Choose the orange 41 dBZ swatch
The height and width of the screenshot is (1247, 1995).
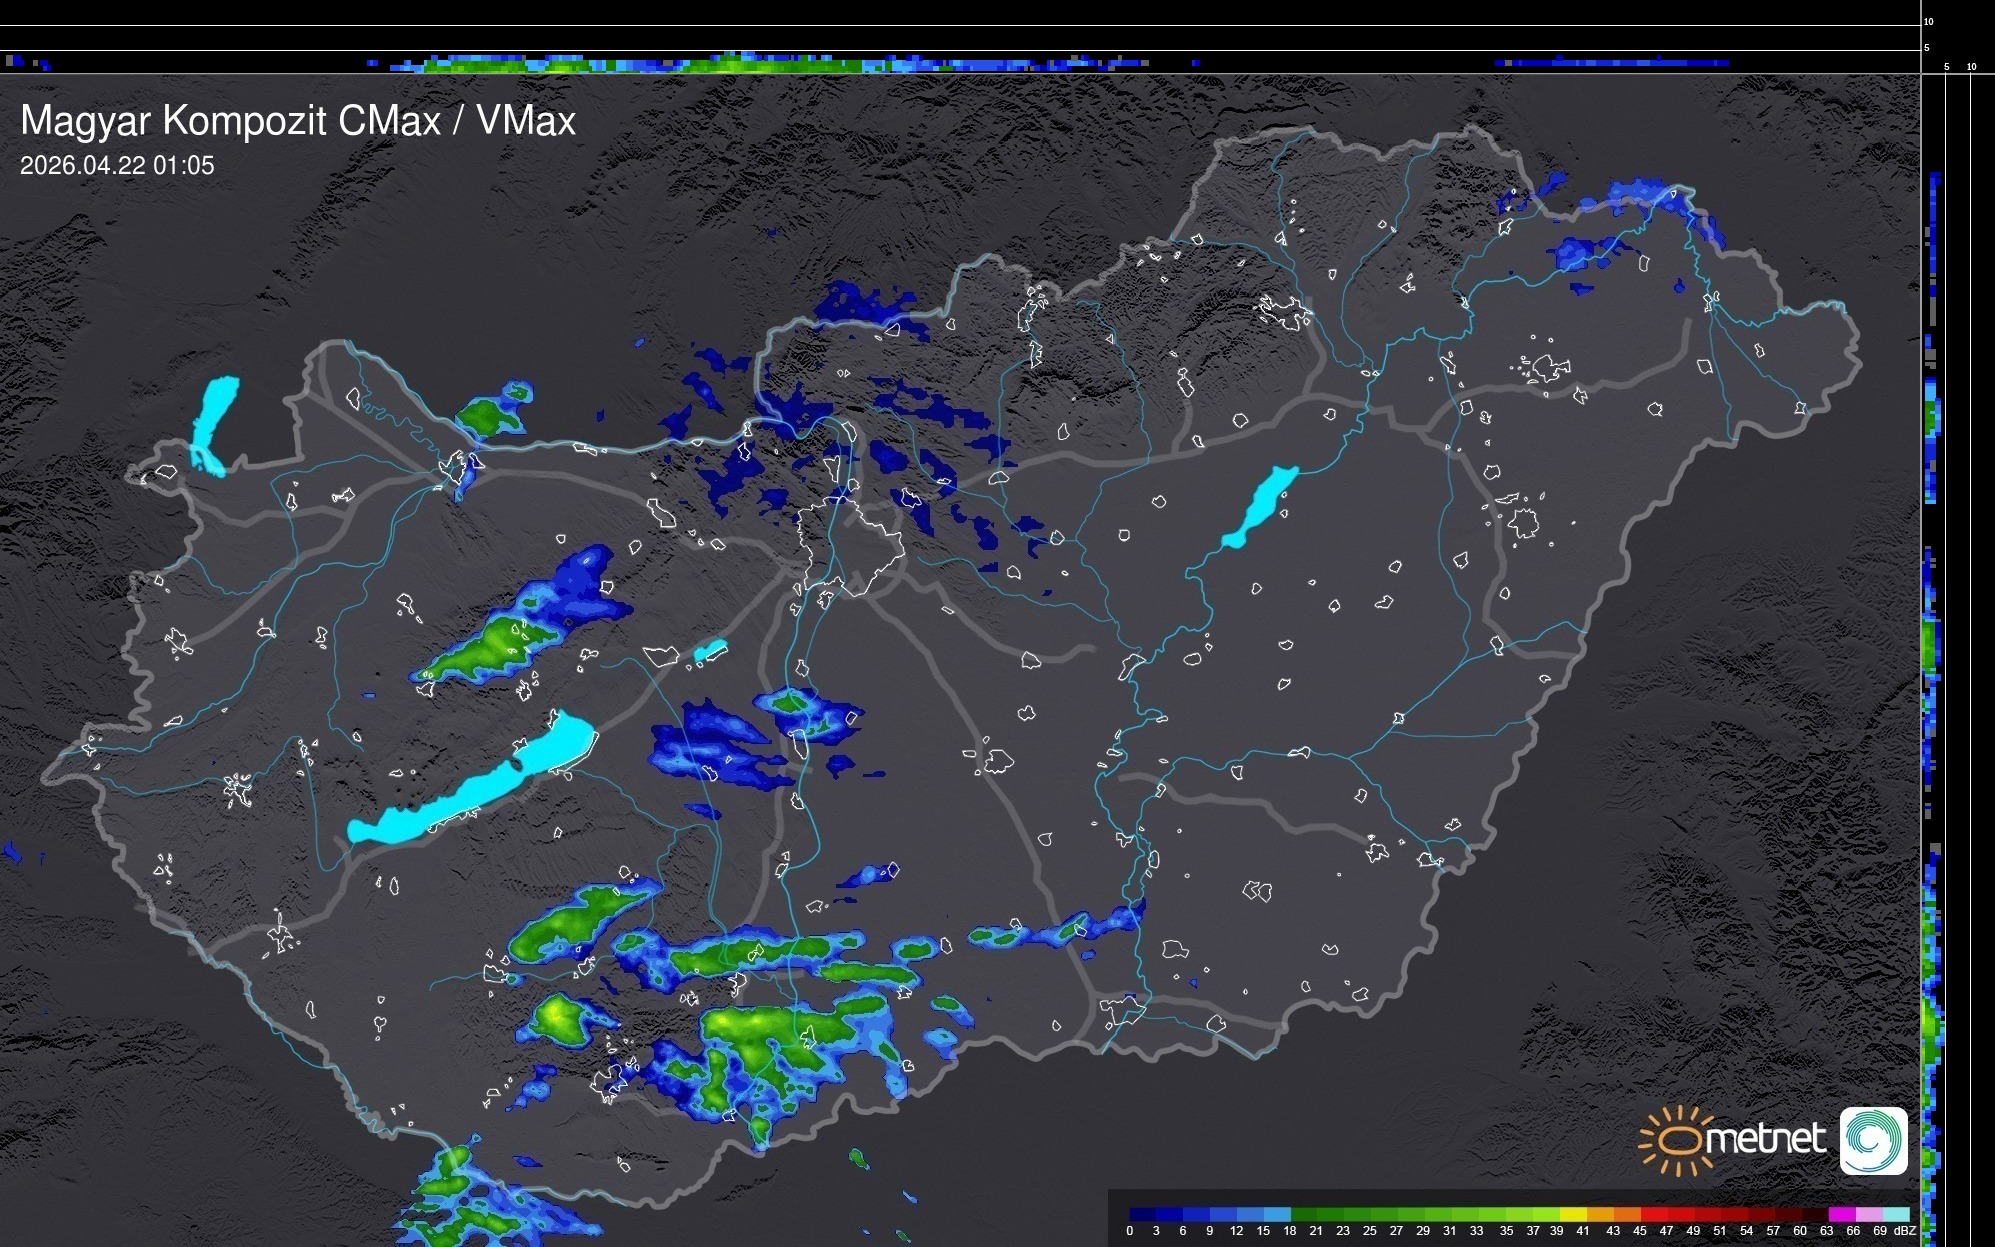pyautogui.click(x=1600, y=1214)
